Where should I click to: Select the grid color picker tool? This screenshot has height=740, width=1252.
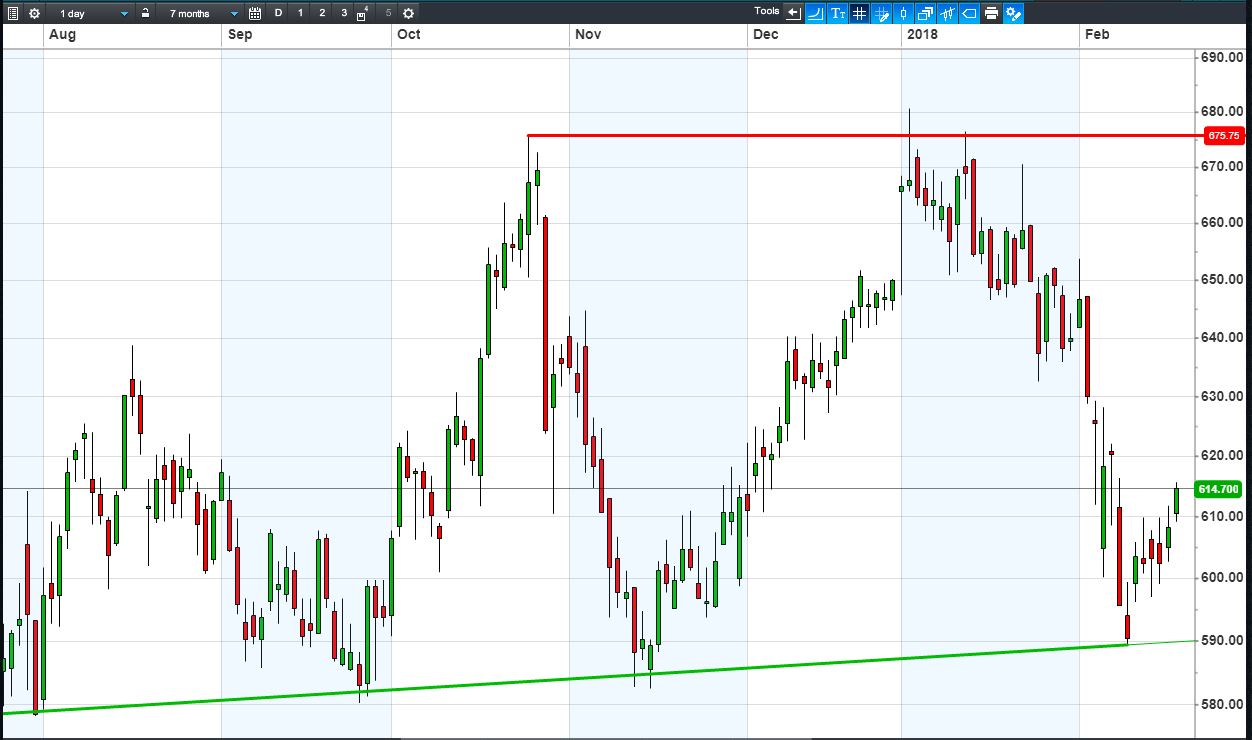point(881,13)
